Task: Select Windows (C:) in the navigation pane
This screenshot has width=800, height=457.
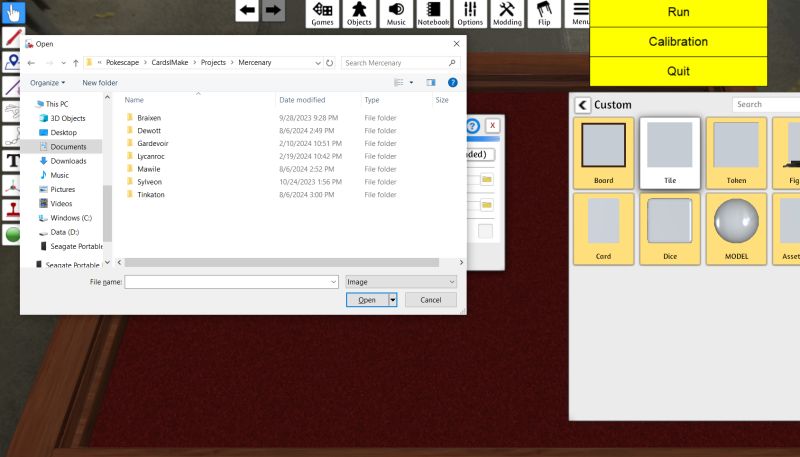Action: coord(71,218)
